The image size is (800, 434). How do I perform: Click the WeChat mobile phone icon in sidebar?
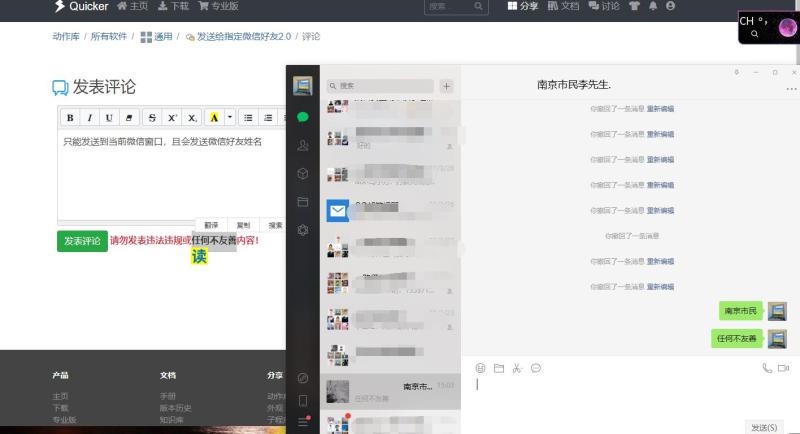click(303, 401)
